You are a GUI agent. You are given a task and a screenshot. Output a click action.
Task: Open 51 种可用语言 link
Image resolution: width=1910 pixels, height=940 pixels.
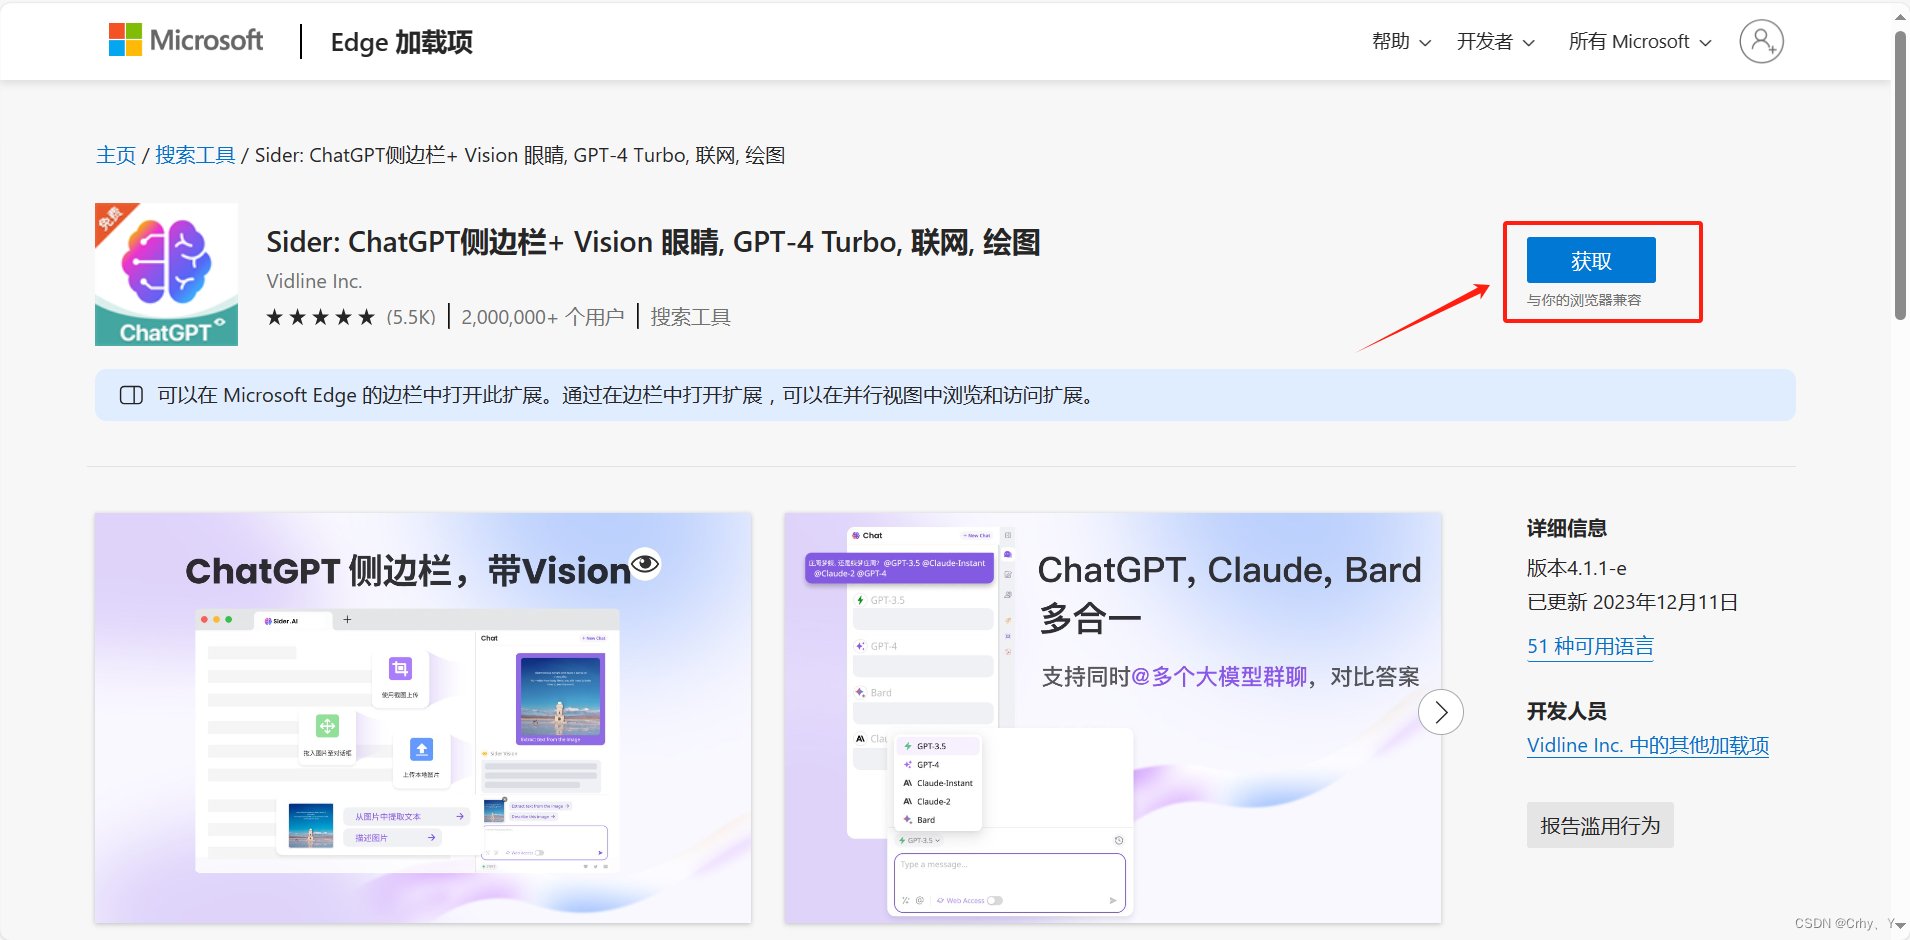tap(1590, 646)
